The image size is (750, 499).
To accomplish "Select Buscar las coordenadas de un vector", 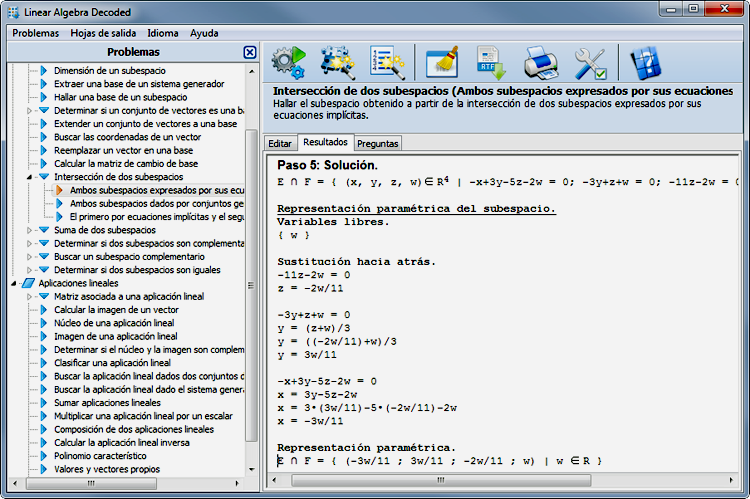I will [127, 137].
